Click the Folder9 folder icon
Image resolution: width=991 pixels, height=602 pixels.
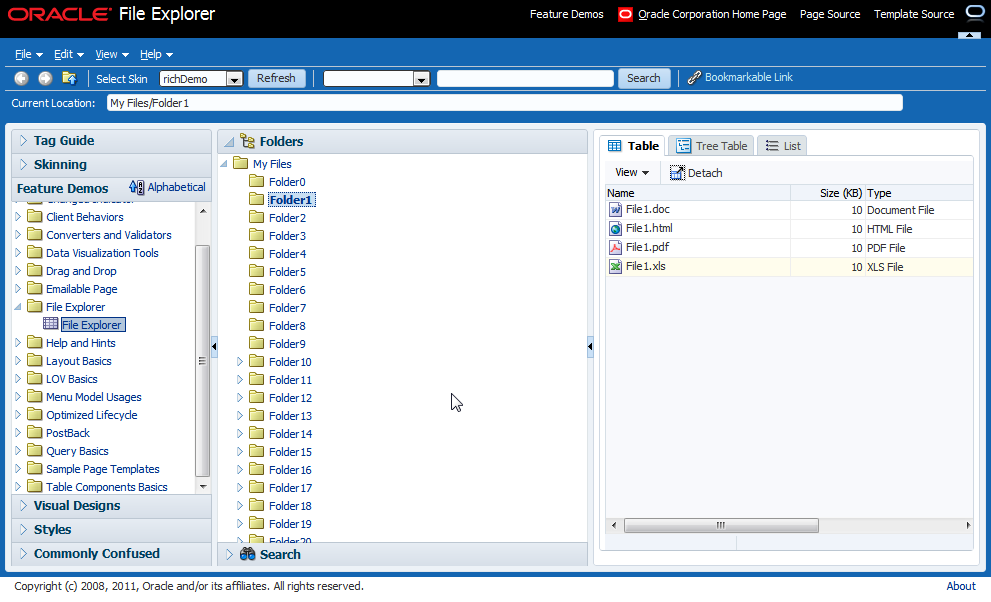point(257,343)
